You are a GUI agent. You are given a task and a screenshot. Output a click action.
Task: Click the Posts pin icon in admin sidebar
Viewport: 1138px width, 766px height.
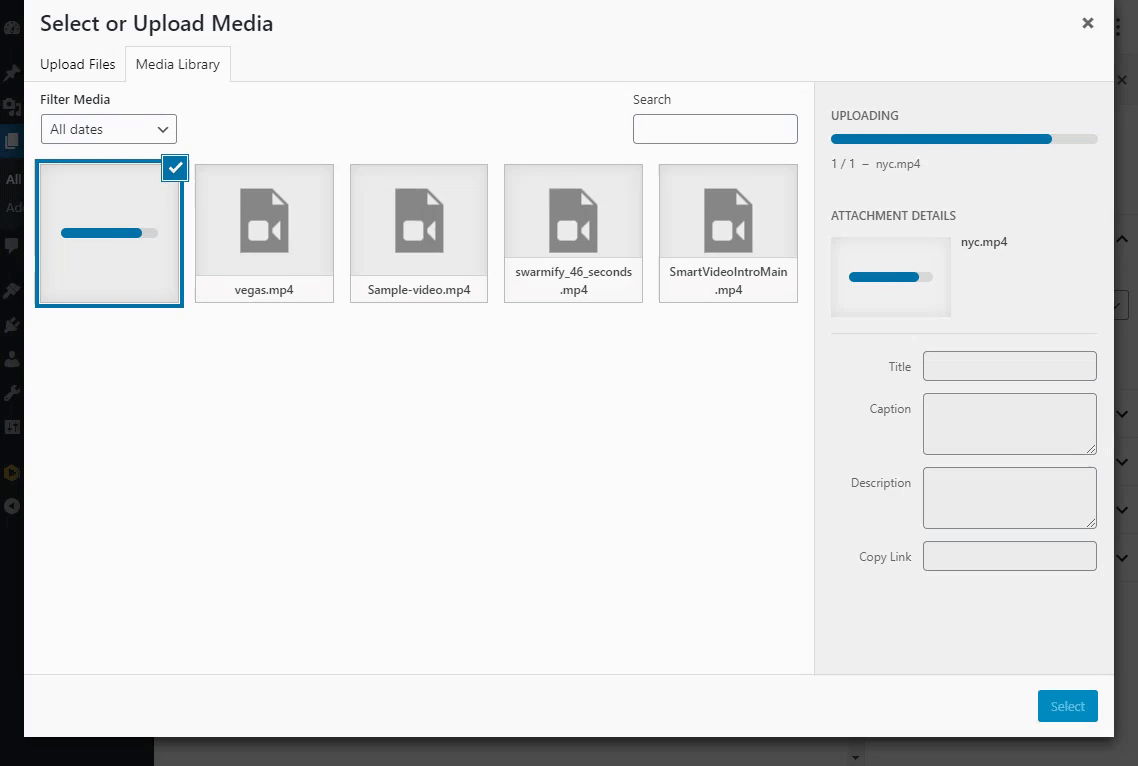tap(12, 73)
